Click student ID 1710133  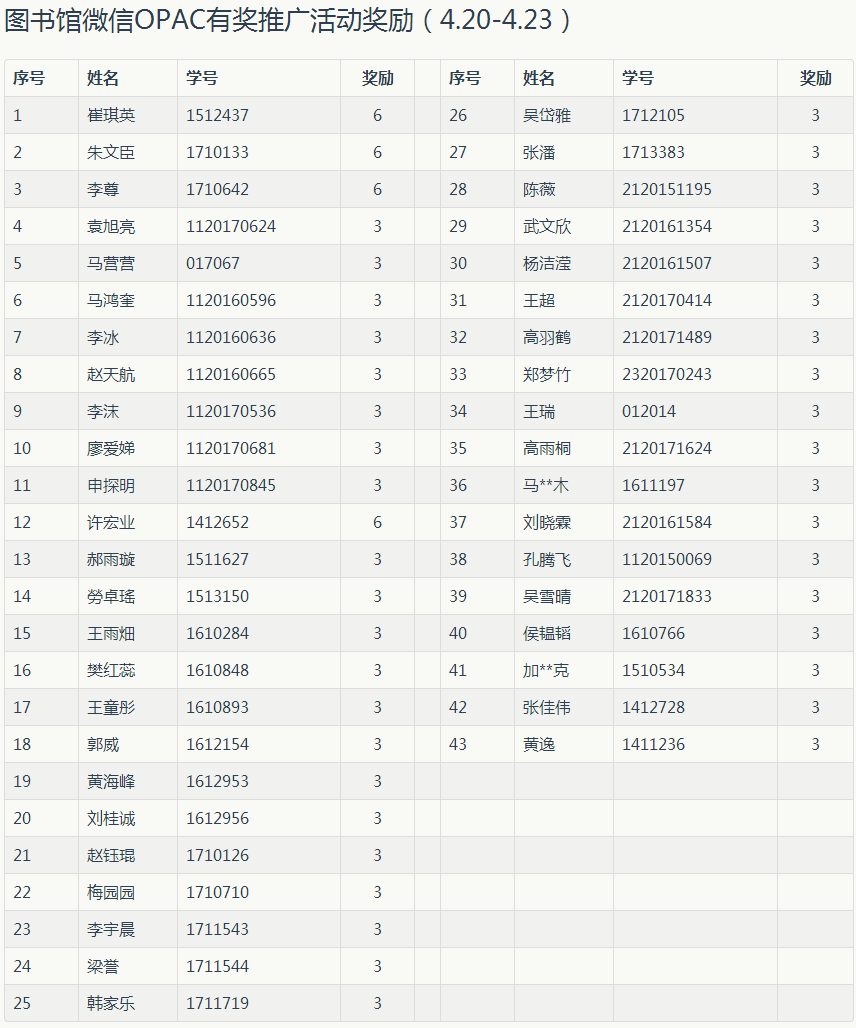click(x=217, y=152)
